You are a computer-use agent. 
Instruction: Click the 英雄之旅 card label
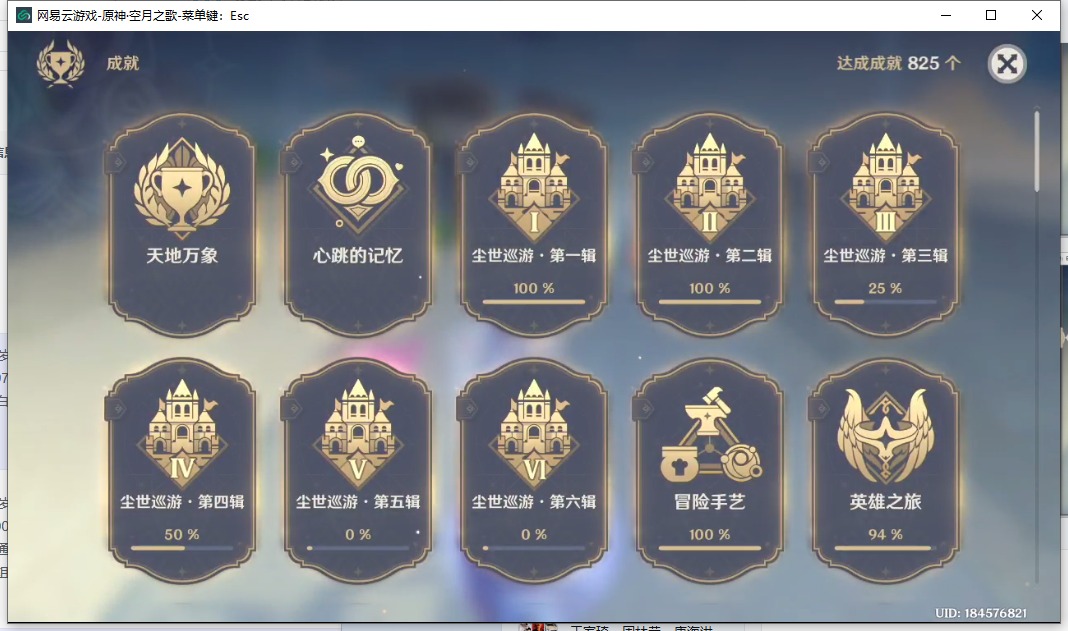click(885, 502)
